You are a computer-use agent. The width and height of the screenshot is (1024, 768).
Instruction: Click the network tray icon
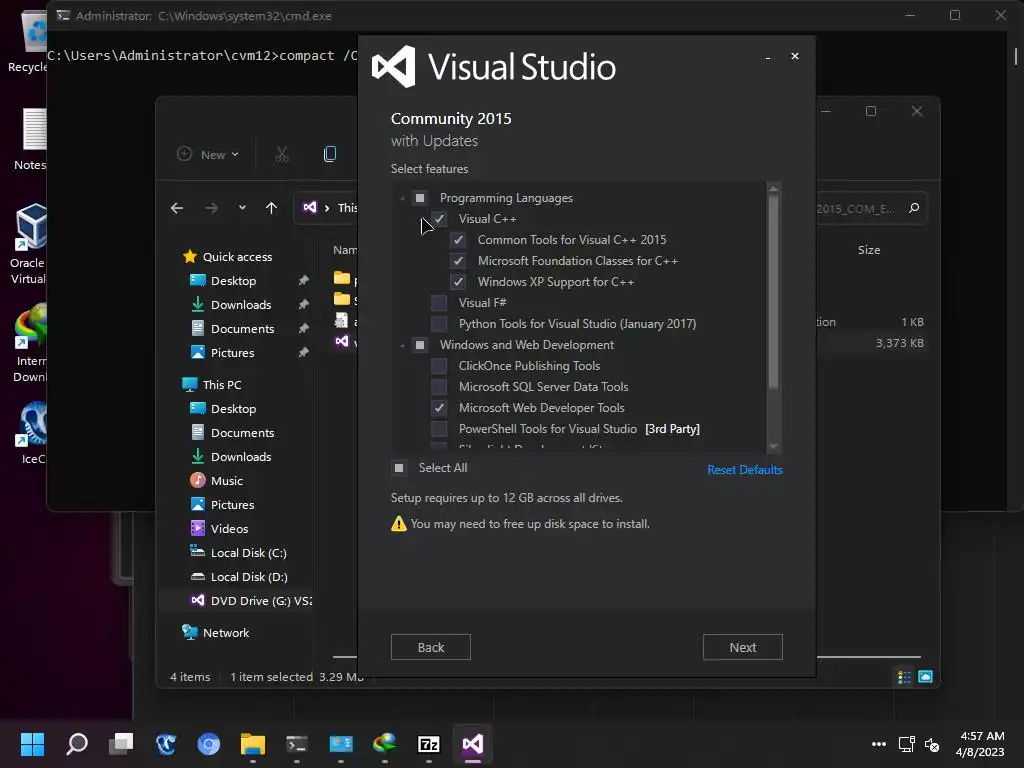coord(906,744)
